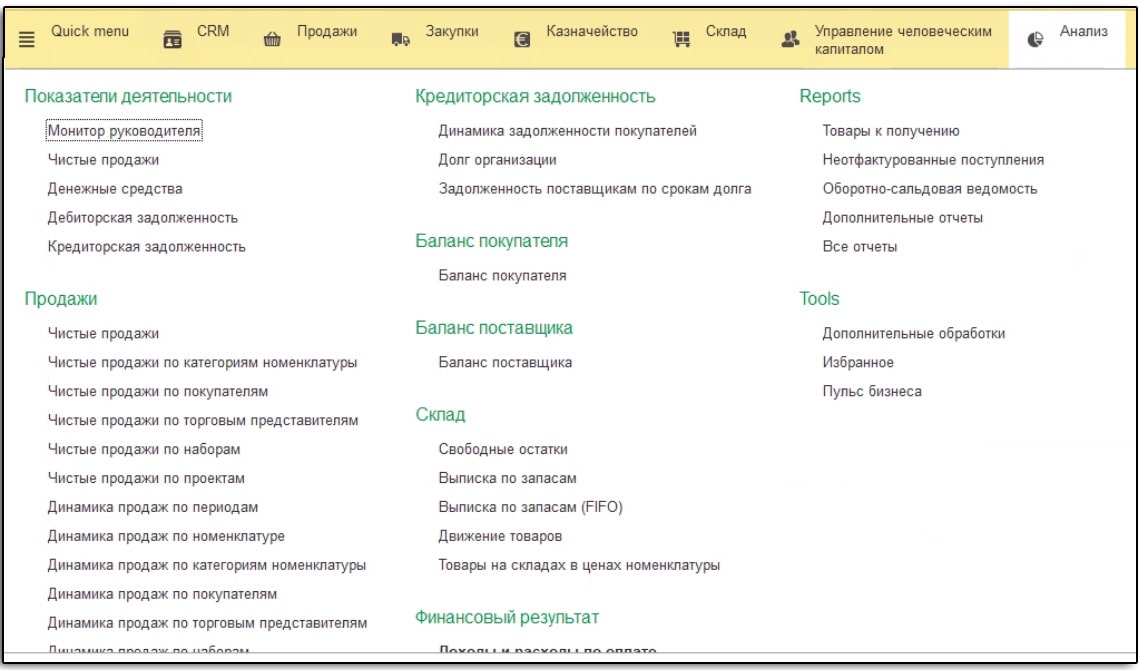Viewport: 1140px width, 670px height.
Task: Click the Казначейство euro icon
Action: 521,40
